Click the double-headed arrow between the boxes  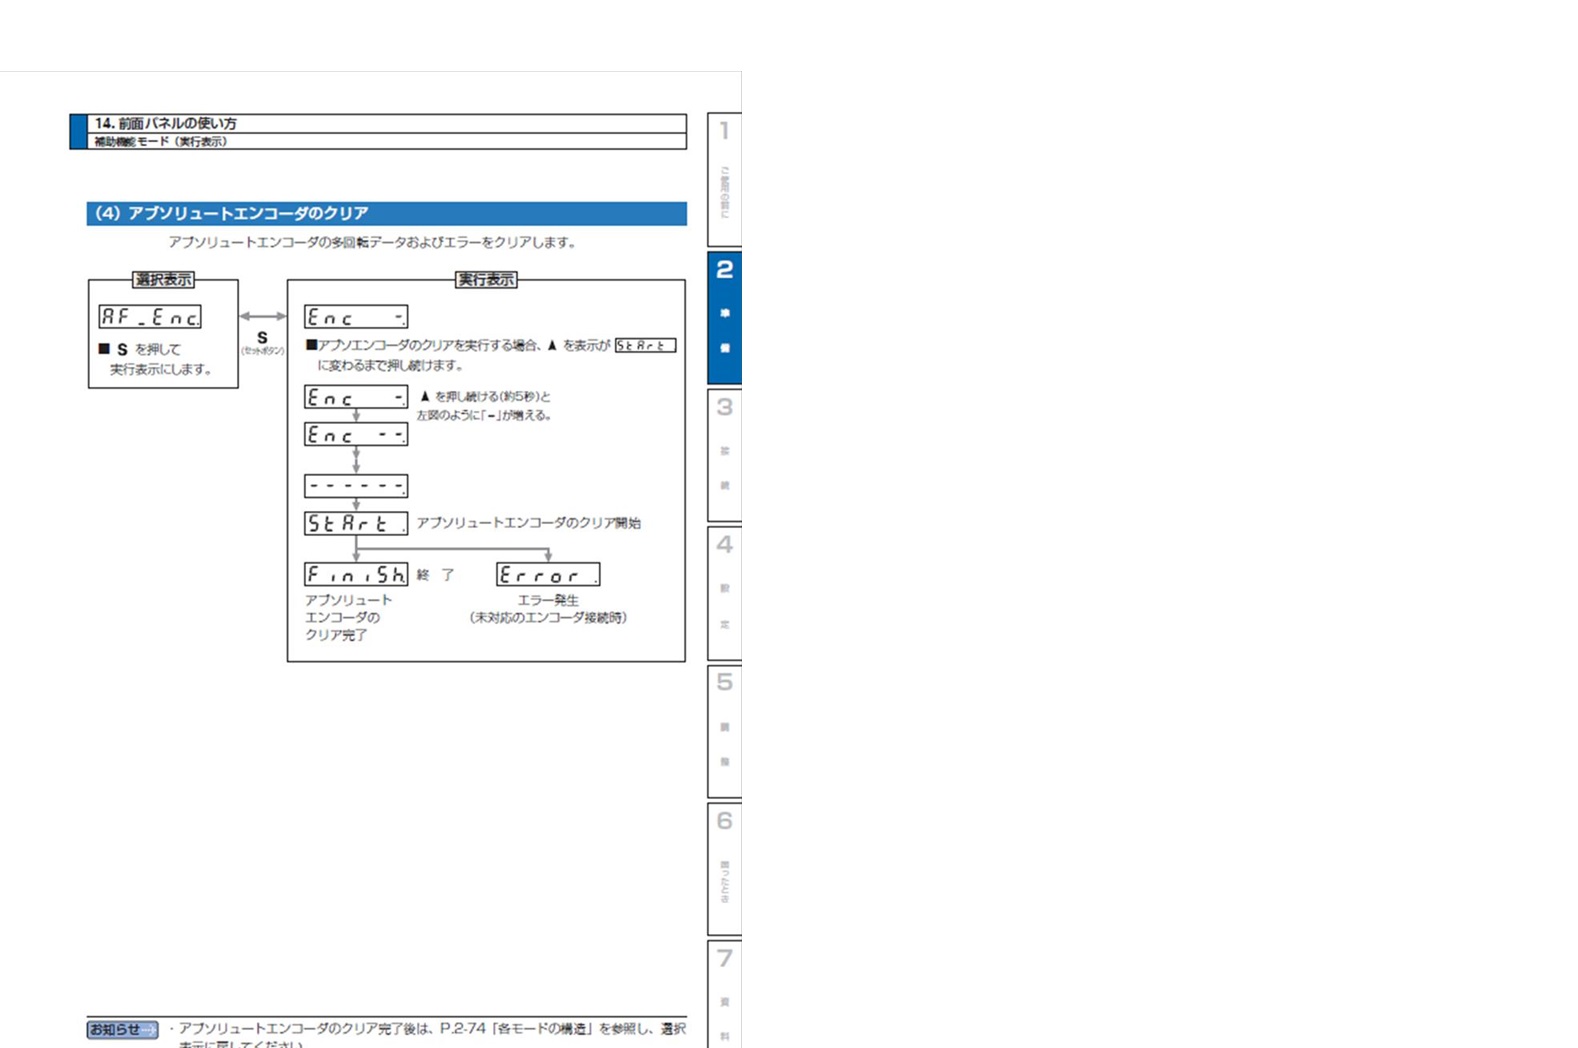click(263, 316)
